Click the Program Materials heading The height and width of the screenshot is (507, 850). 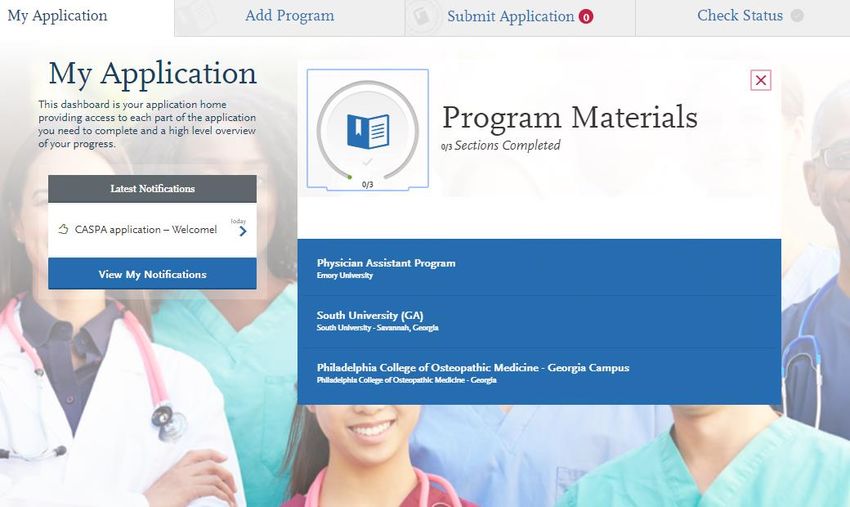point(570,117)
